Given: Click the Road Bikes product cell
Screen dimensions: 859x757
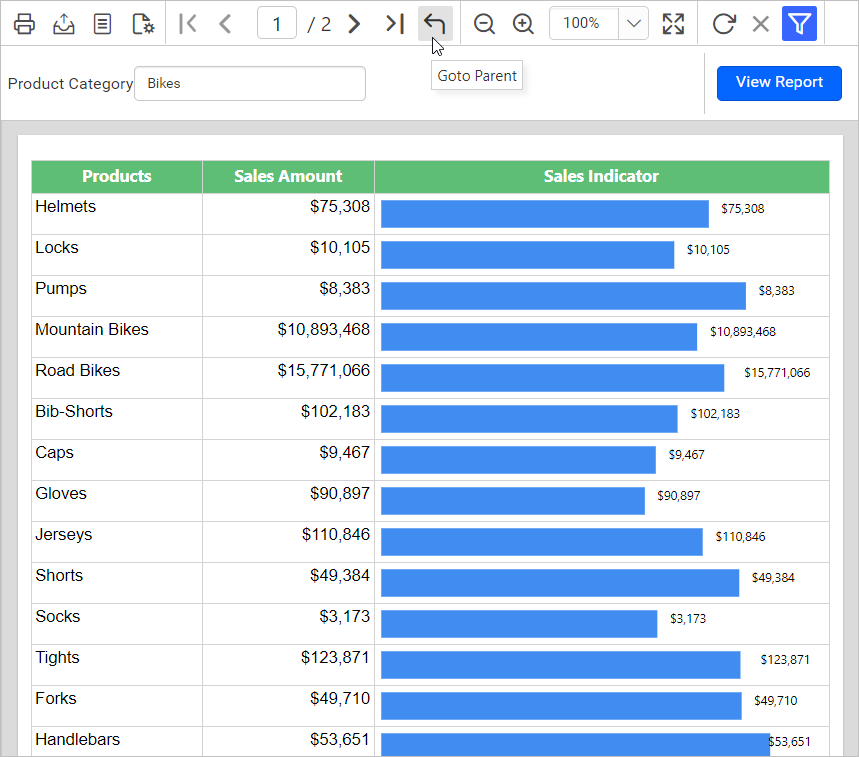Looking at the screenshot, I should [117, 378].
